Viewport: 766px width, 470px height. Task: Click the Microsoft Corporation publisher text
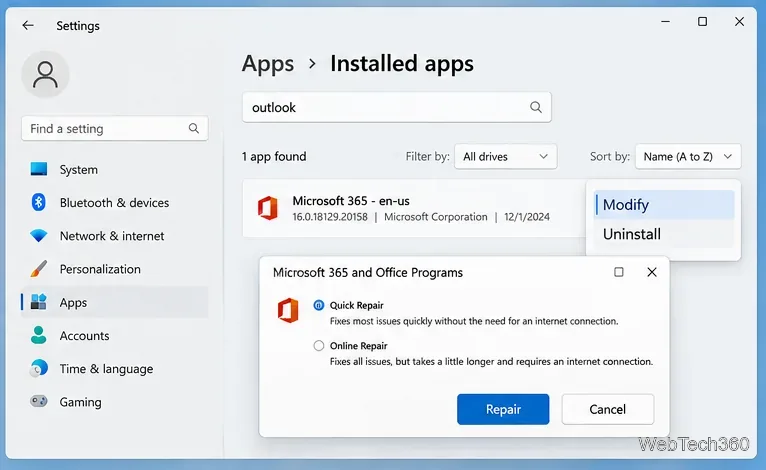tap(435, 217)
